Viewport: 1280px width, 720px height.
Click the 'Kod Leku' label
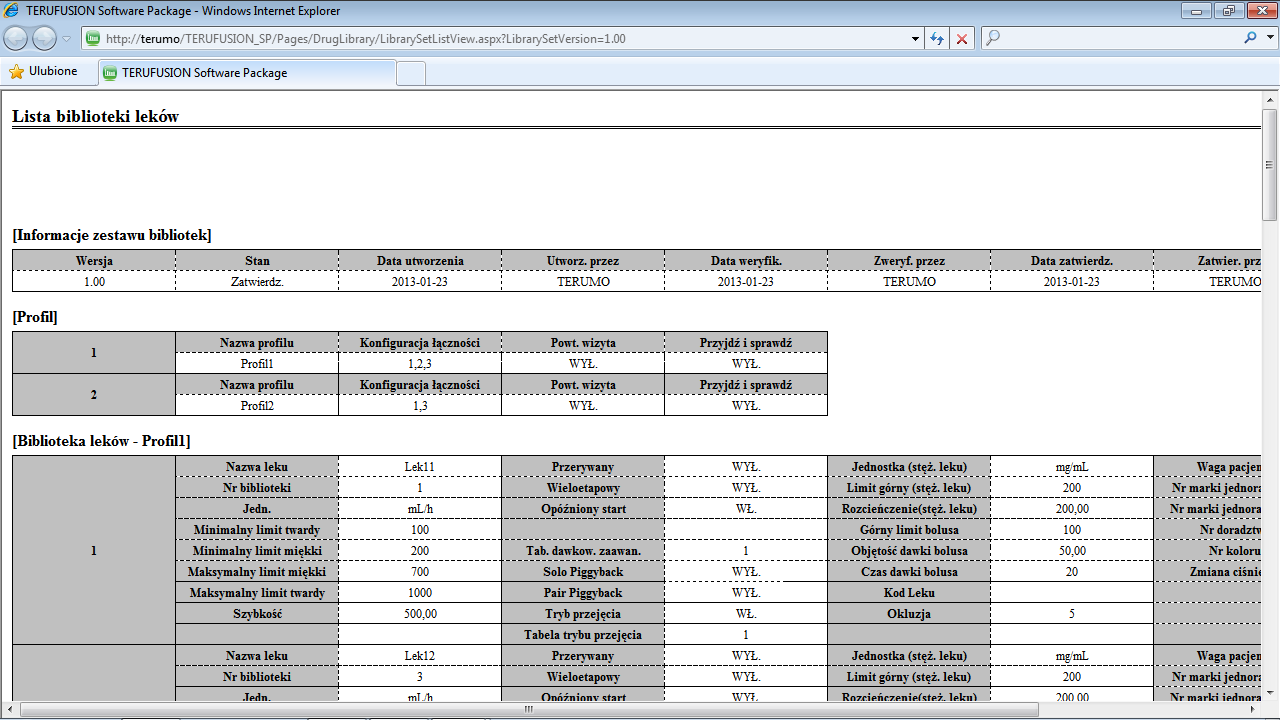tap(909, 593)
